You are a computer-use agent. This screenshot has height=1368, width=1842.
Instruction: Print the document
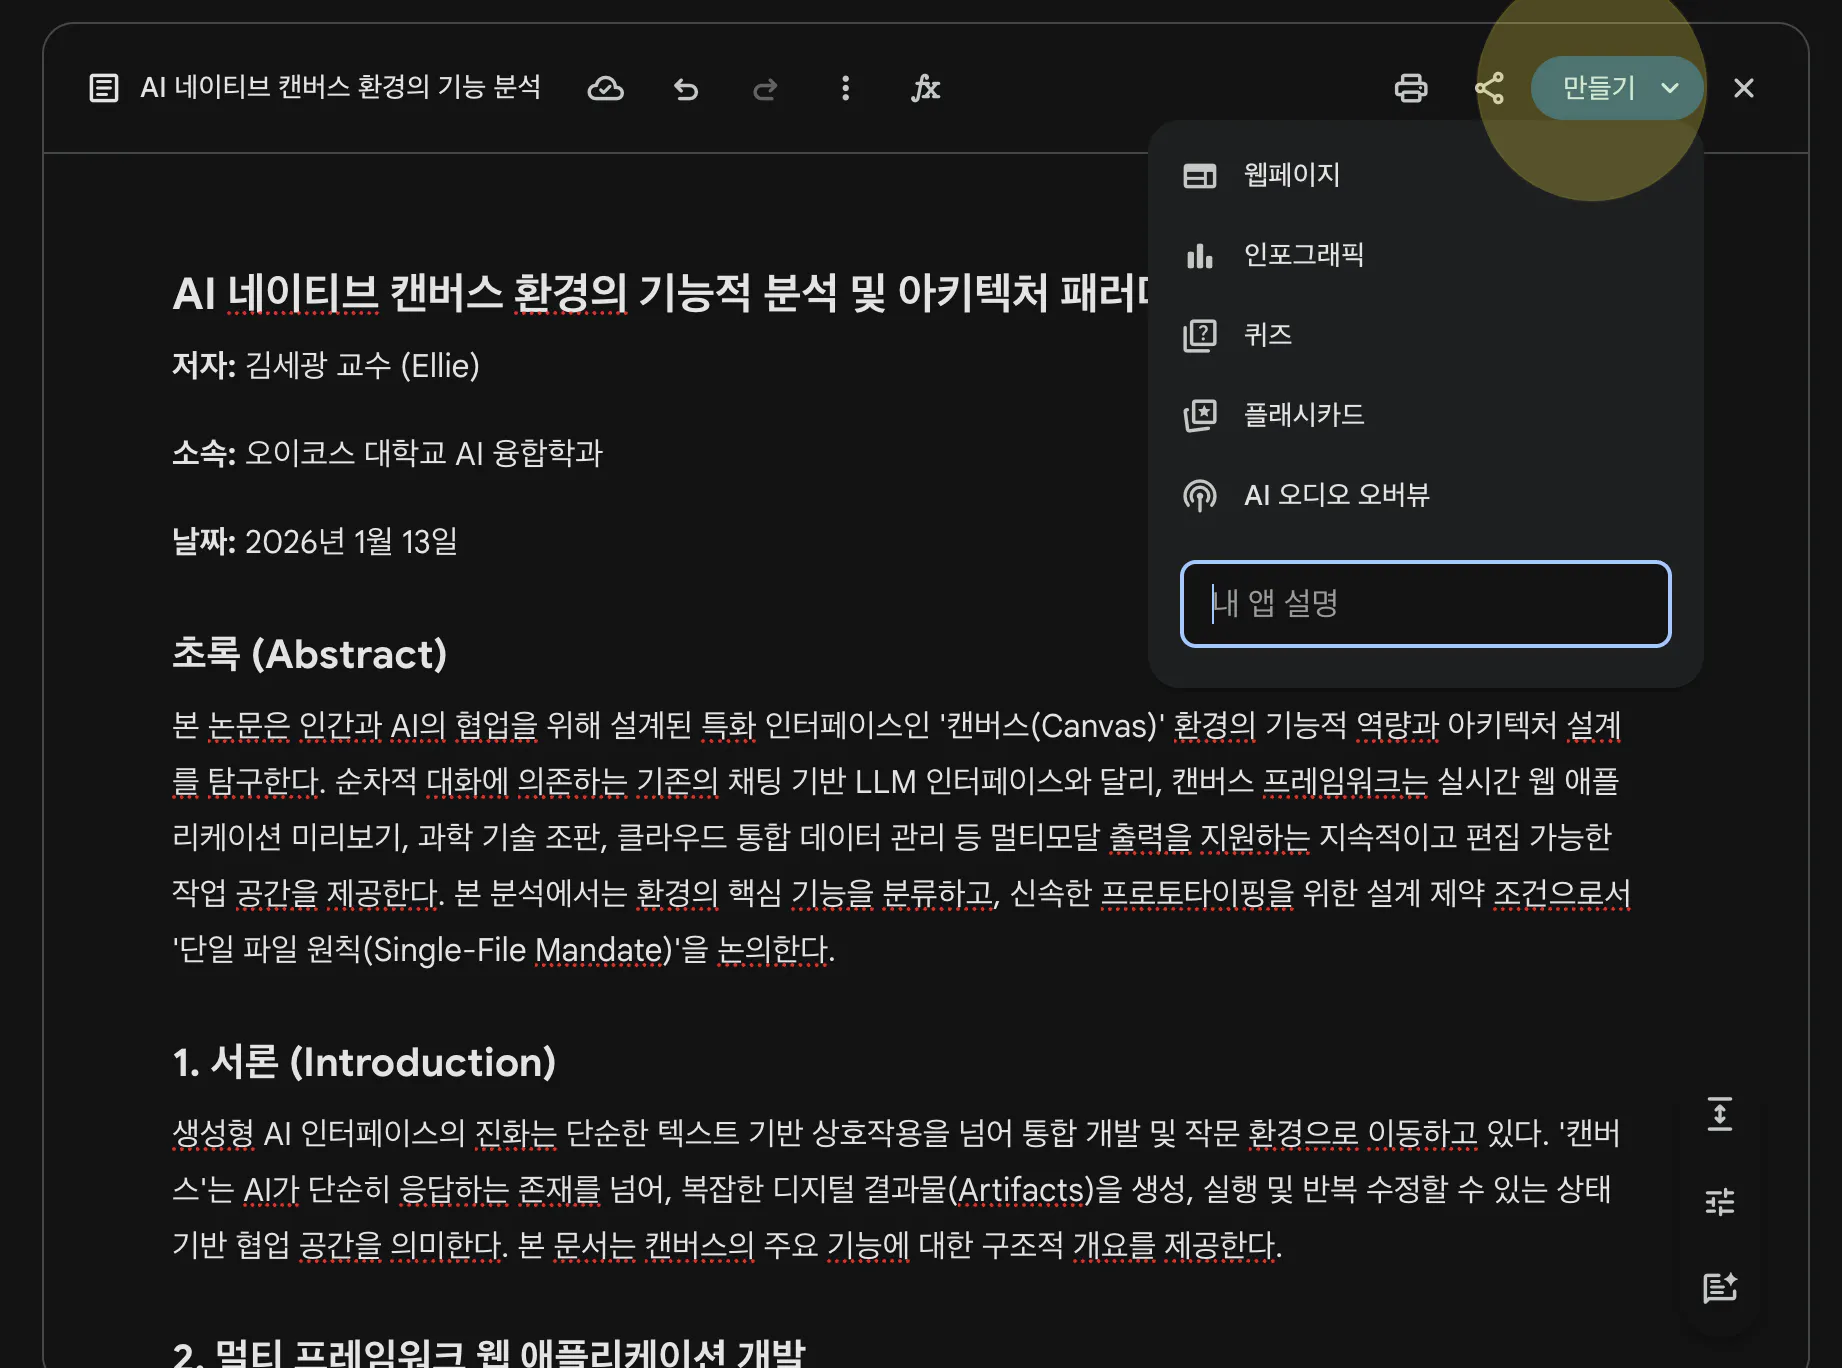point(1411,88)
